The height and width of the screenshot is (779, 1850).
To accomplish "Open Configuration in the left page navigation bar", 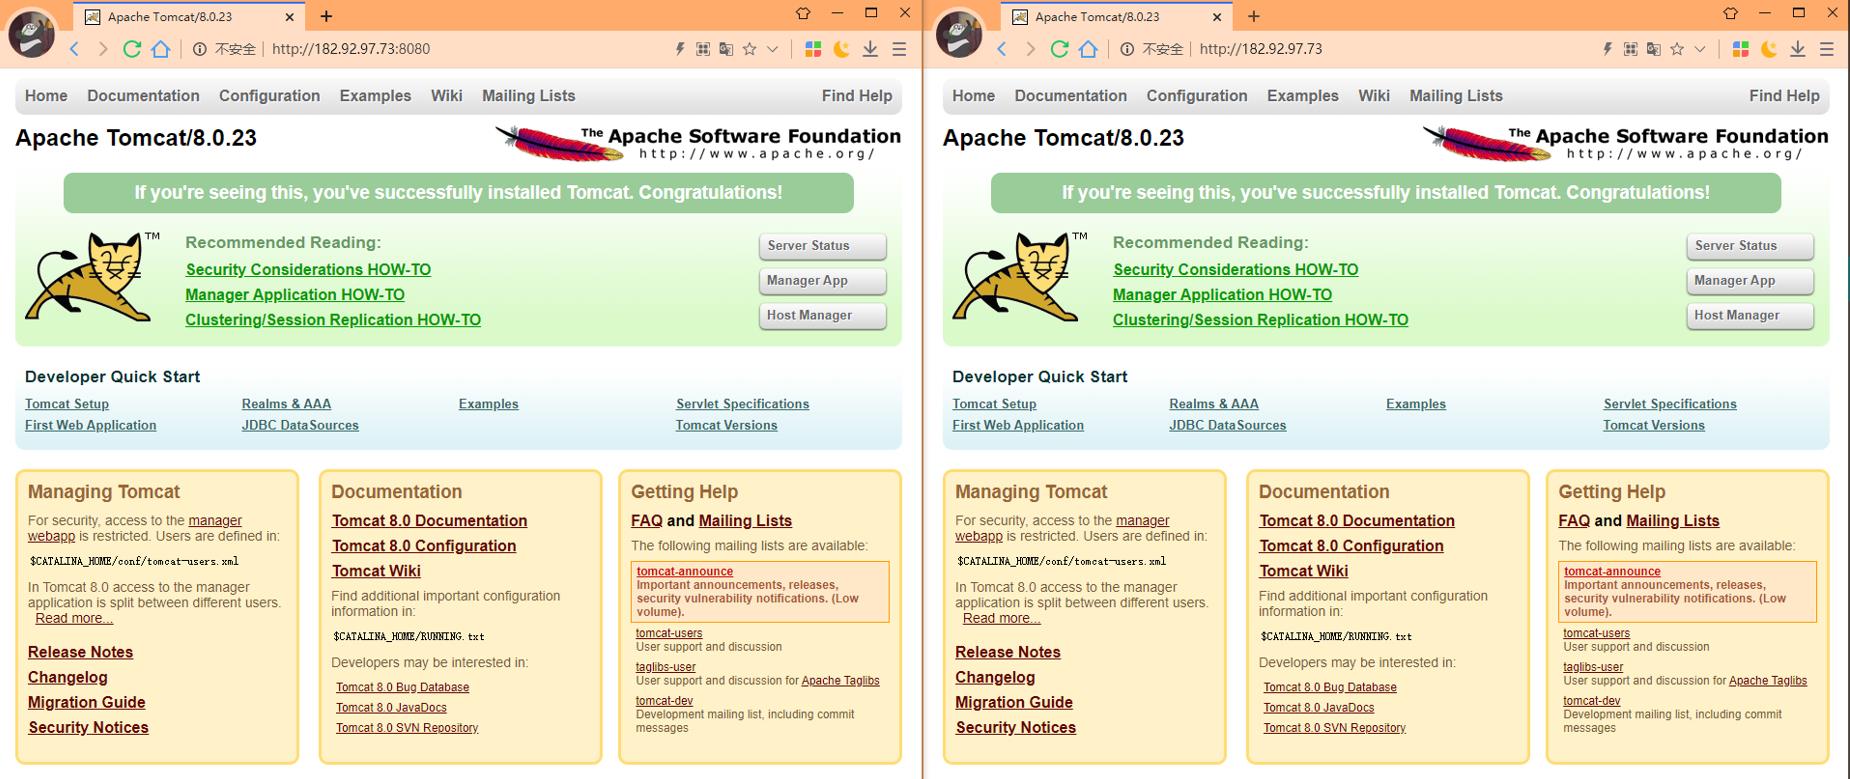I will tap(269, 96).
